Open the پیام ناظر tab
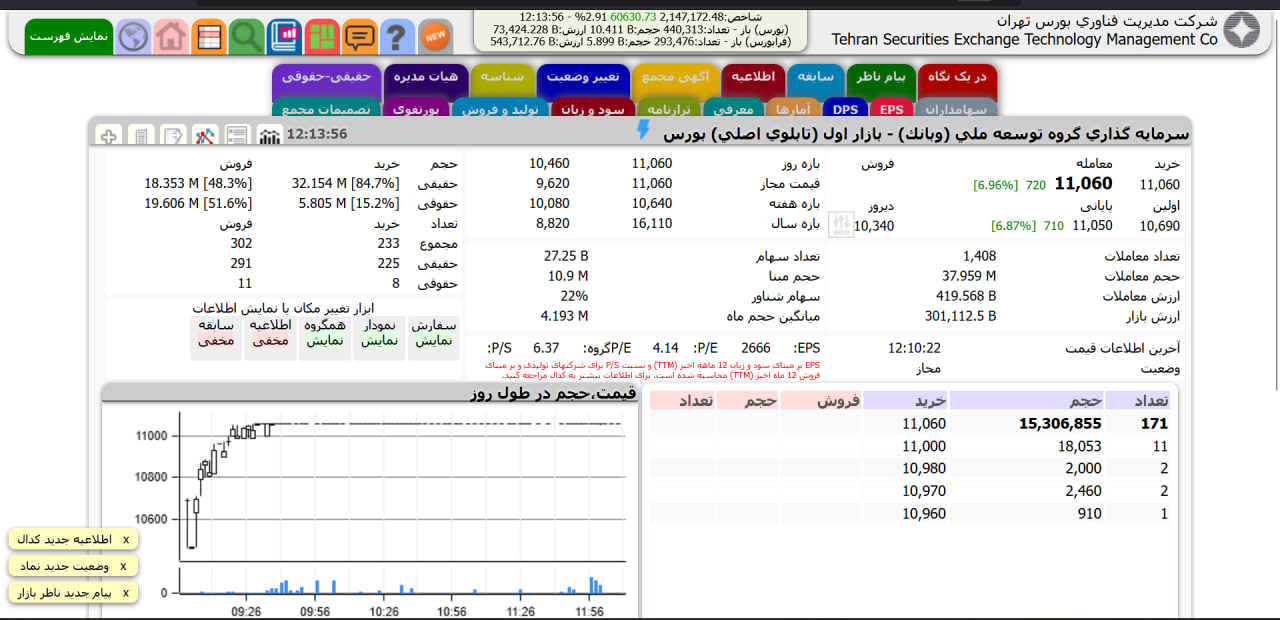 [x=881, y=77]
